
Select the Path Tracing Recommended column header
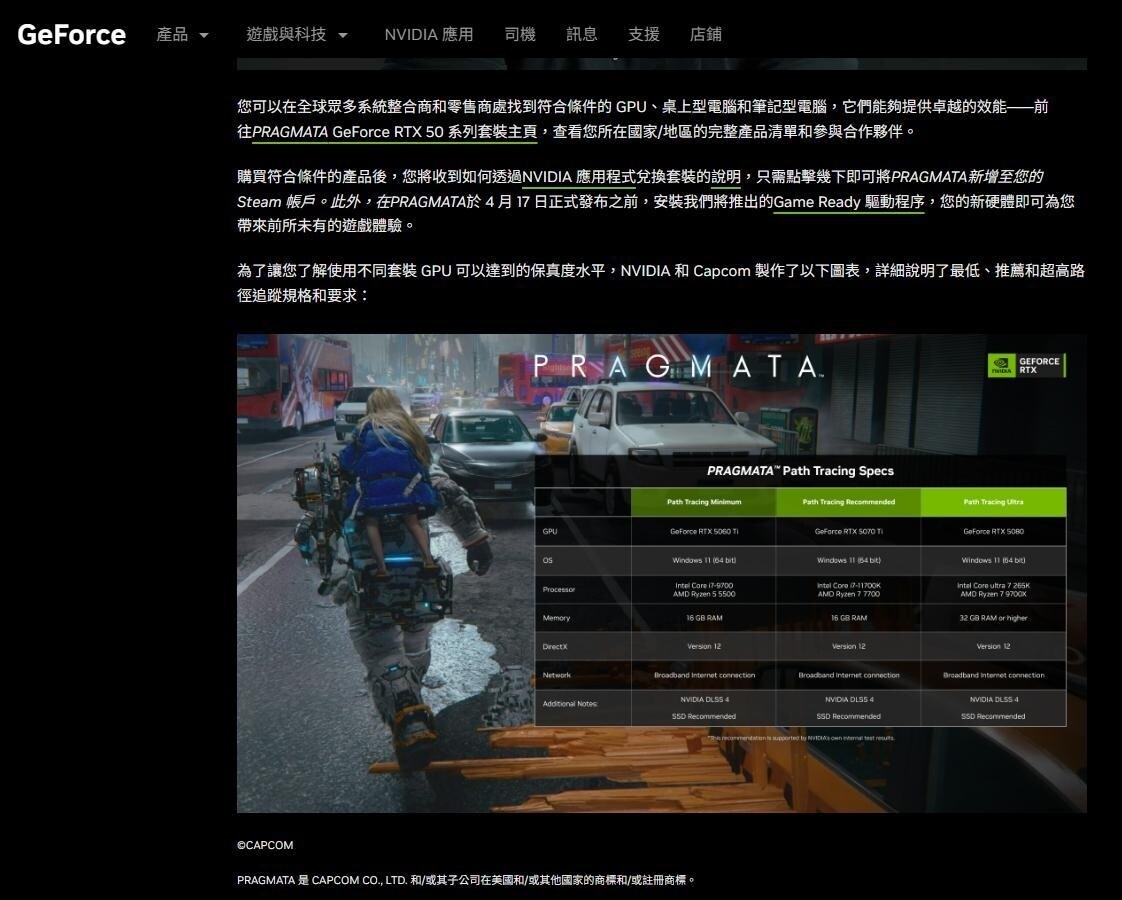(848, 502)
